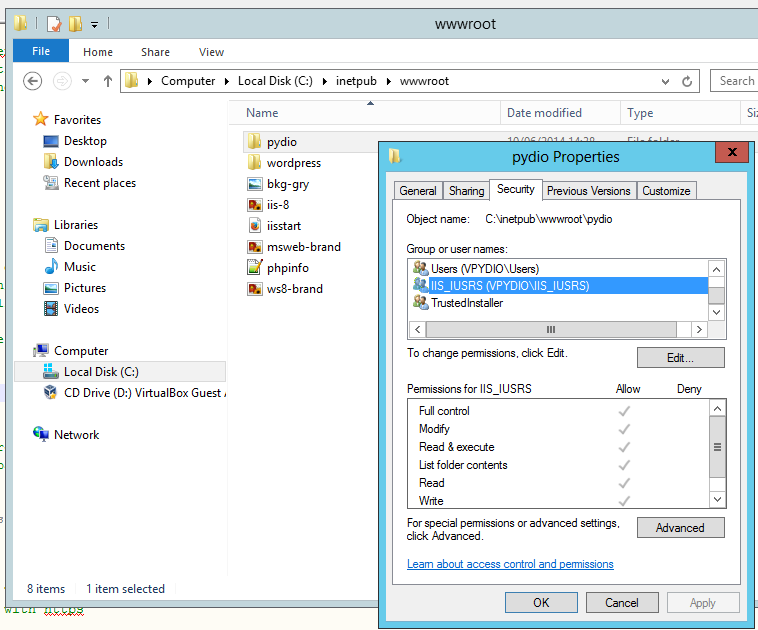
Task: Open the Share ribbon tab
Action: [155, 52]
